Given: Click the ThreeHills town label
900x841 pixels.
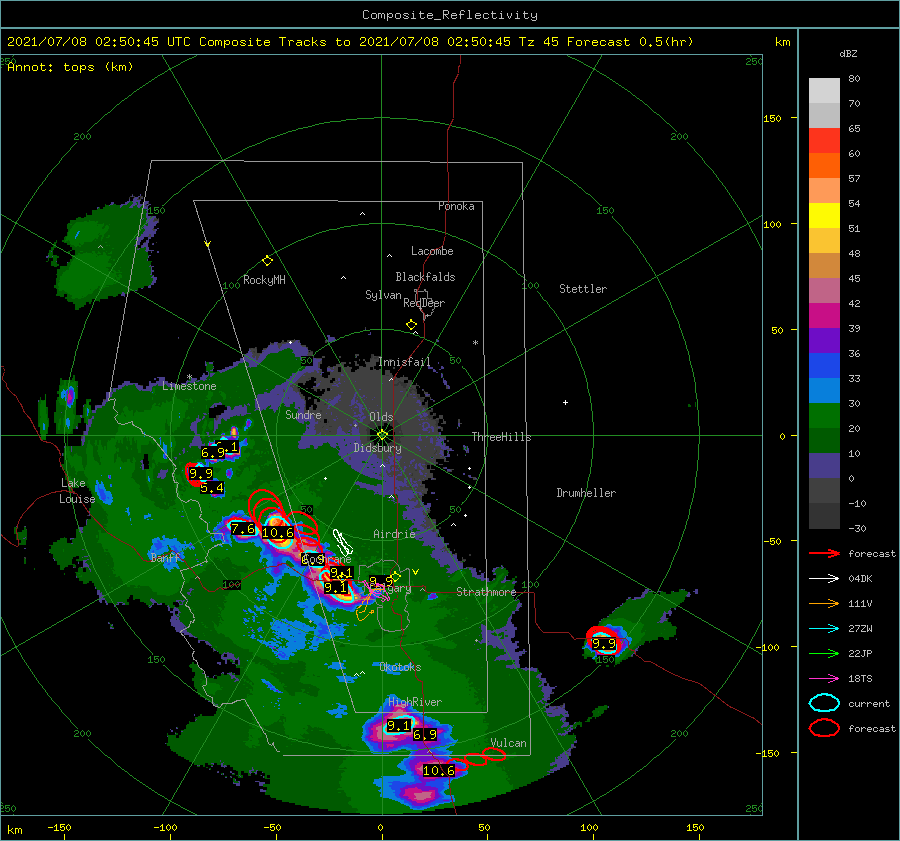Looking at the screenshot, I should click(502, 437).
